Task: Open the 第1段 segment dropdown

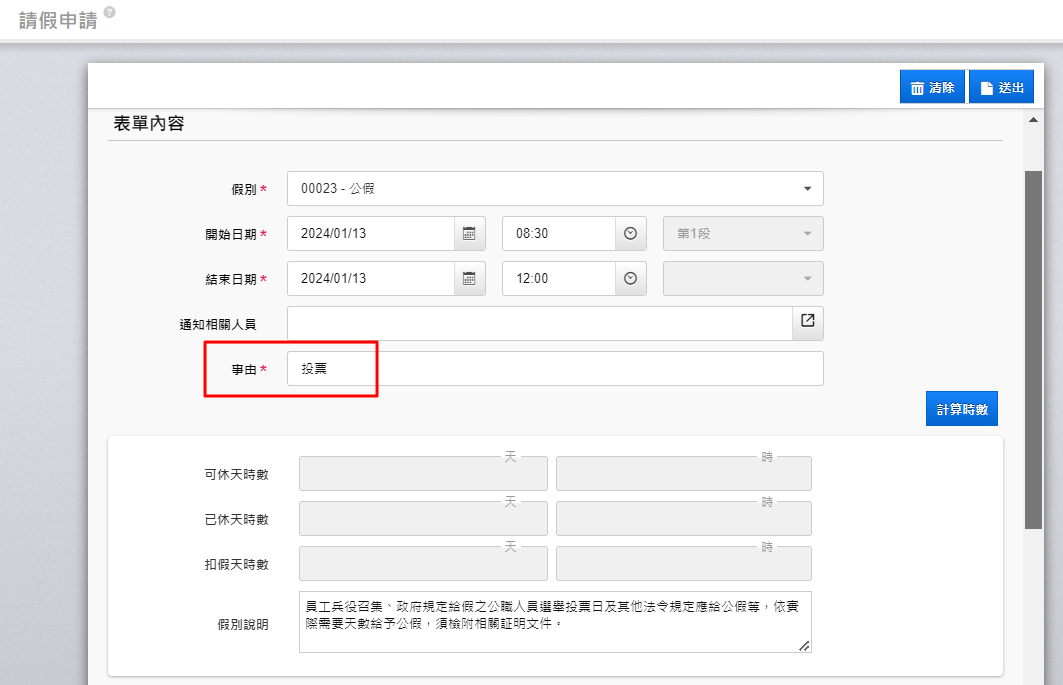Action: click(x=743, y=233)
